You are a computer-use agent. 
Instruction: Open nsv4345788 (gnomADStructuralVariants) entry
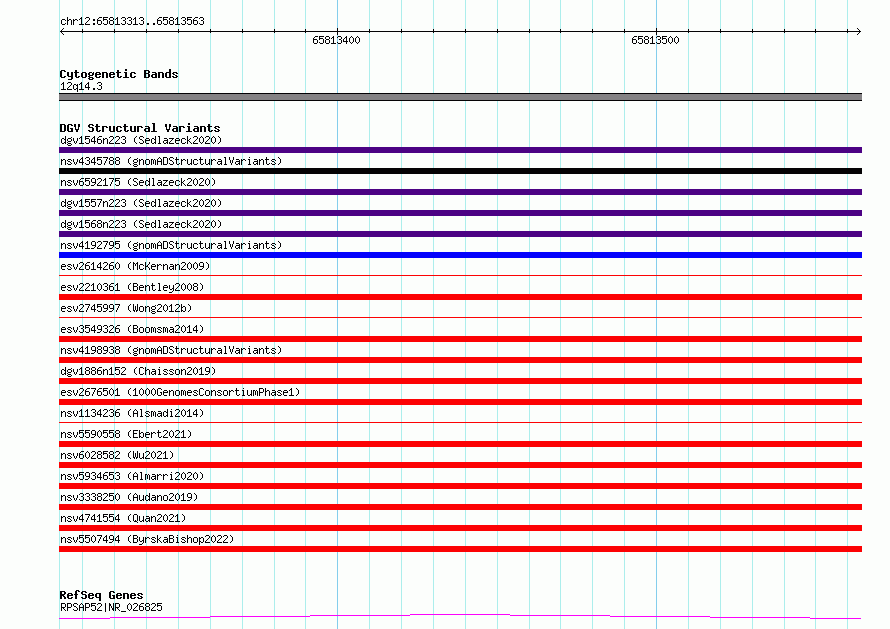pyautogui.click(x=171, y=161)
